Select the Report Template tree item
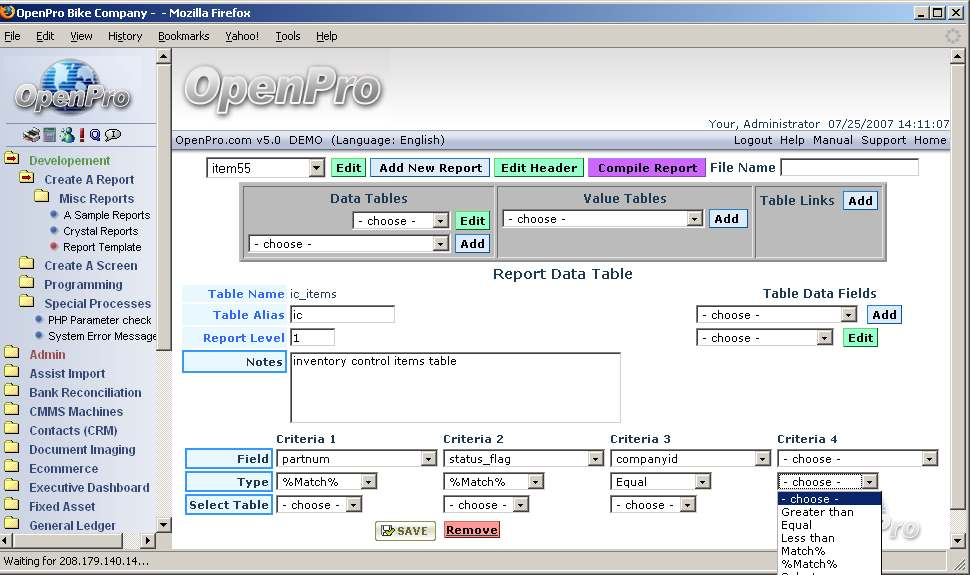 (x=102, y=247)
